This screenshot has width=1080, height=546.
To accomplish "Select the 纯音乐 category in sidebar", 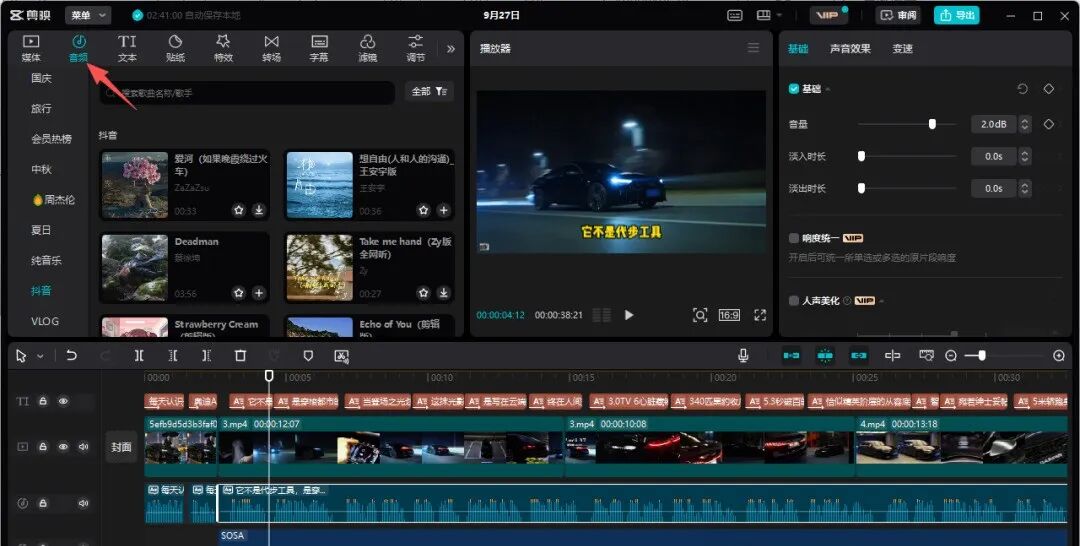I will pyautogui.click(x=46, y=261).
